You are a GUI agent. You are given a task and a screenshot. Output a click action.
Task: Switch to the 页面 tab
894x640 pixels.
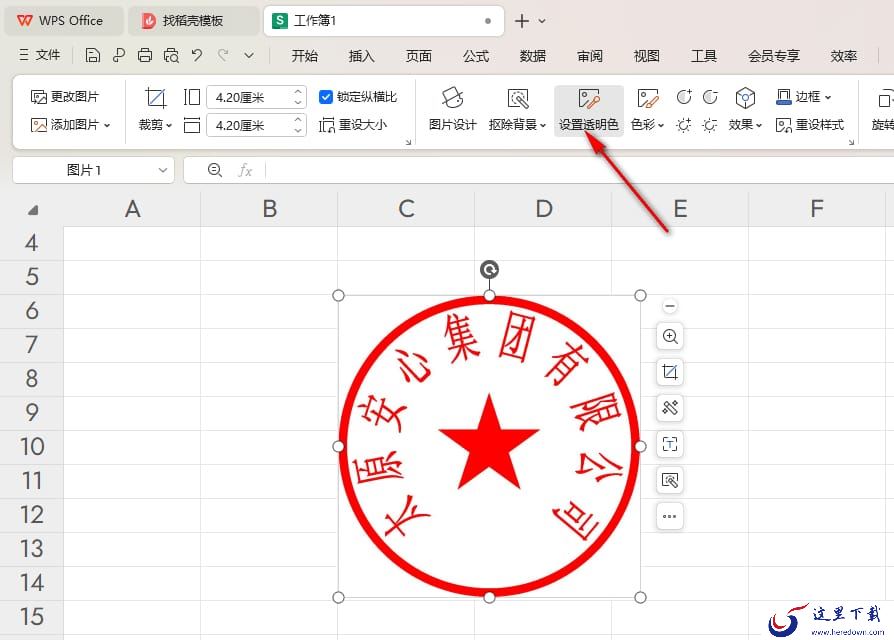418,56
